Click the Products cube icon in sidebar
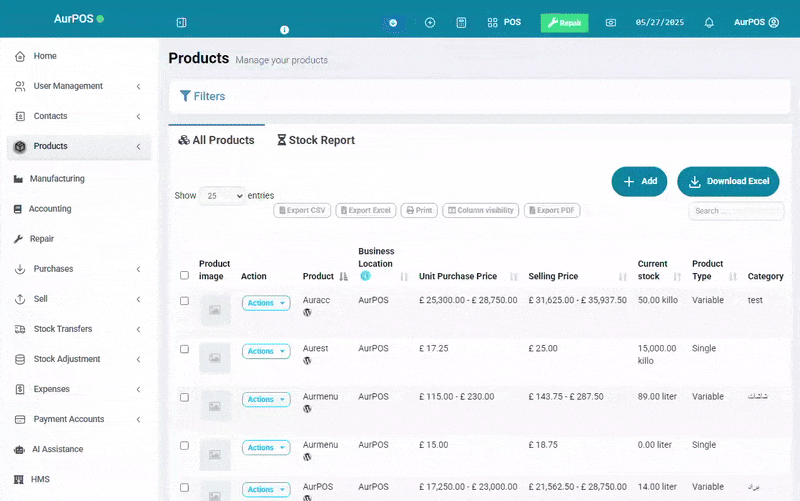The width and height of the screenshot is (800, 501). [x=20, y=146]
